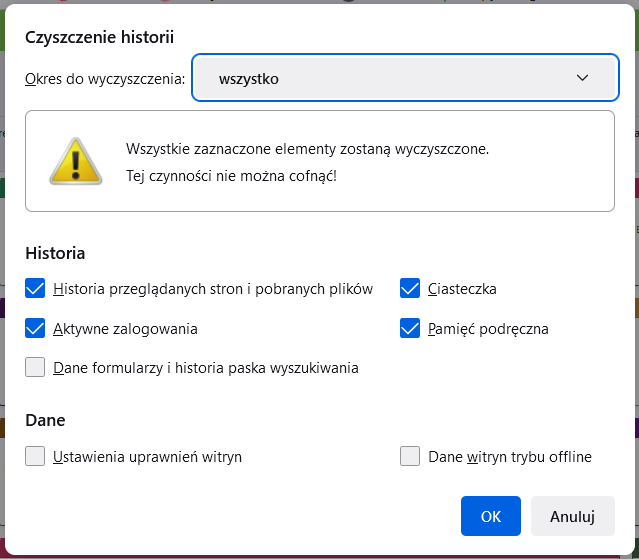Uncheck the 'Ciasteczka' checkbox

click(409, 289)
